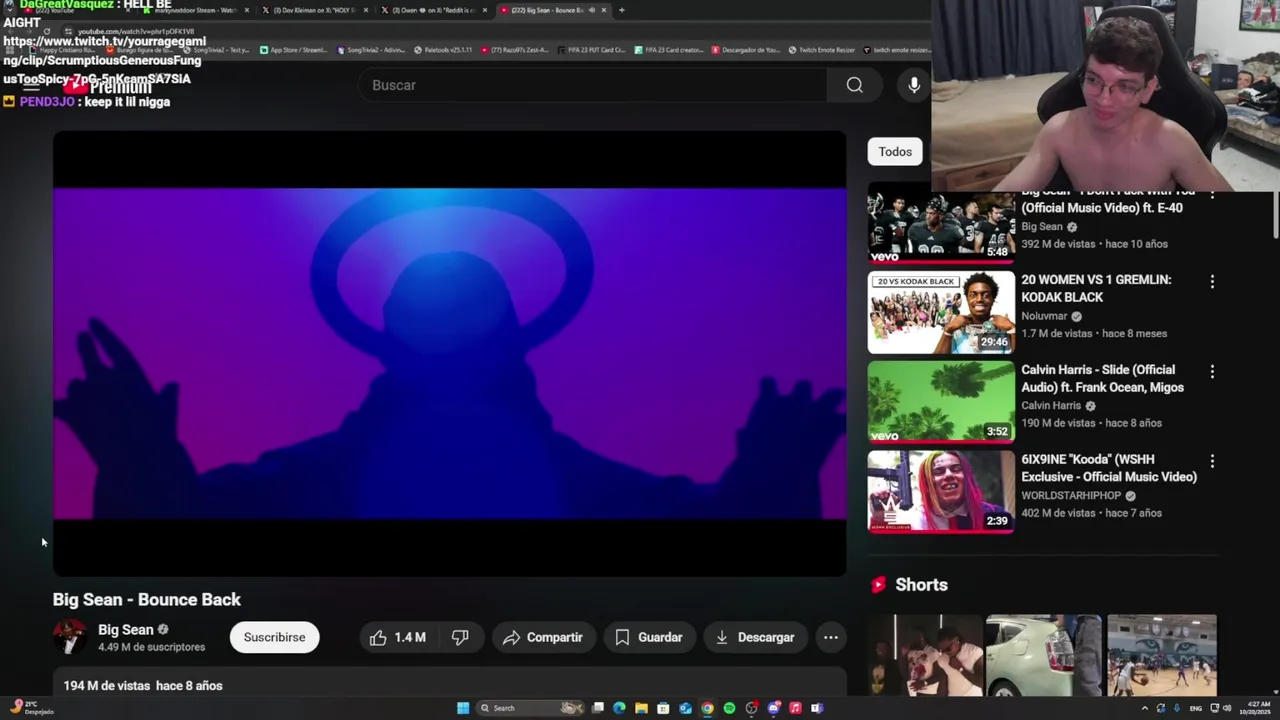The height and width of the screenshot is (720, 1280).
Task: Open more actions three-dot menu
Action: coord(830,637)
